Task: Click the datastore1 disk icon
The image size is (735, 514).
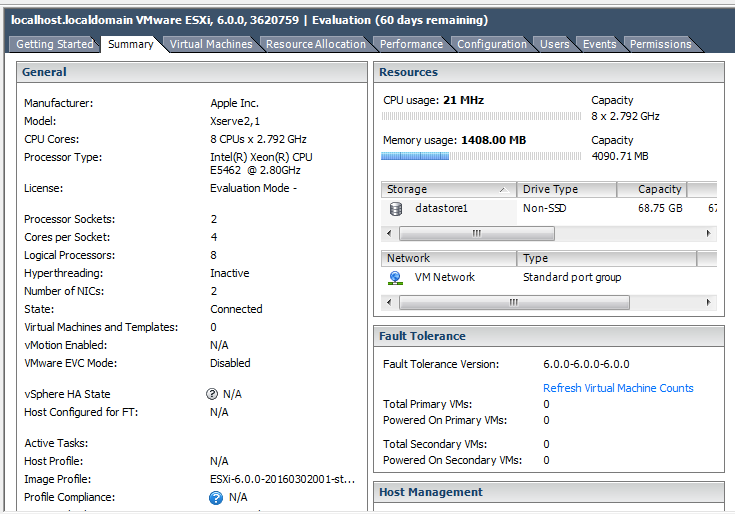Action: (x=396, y=209)
